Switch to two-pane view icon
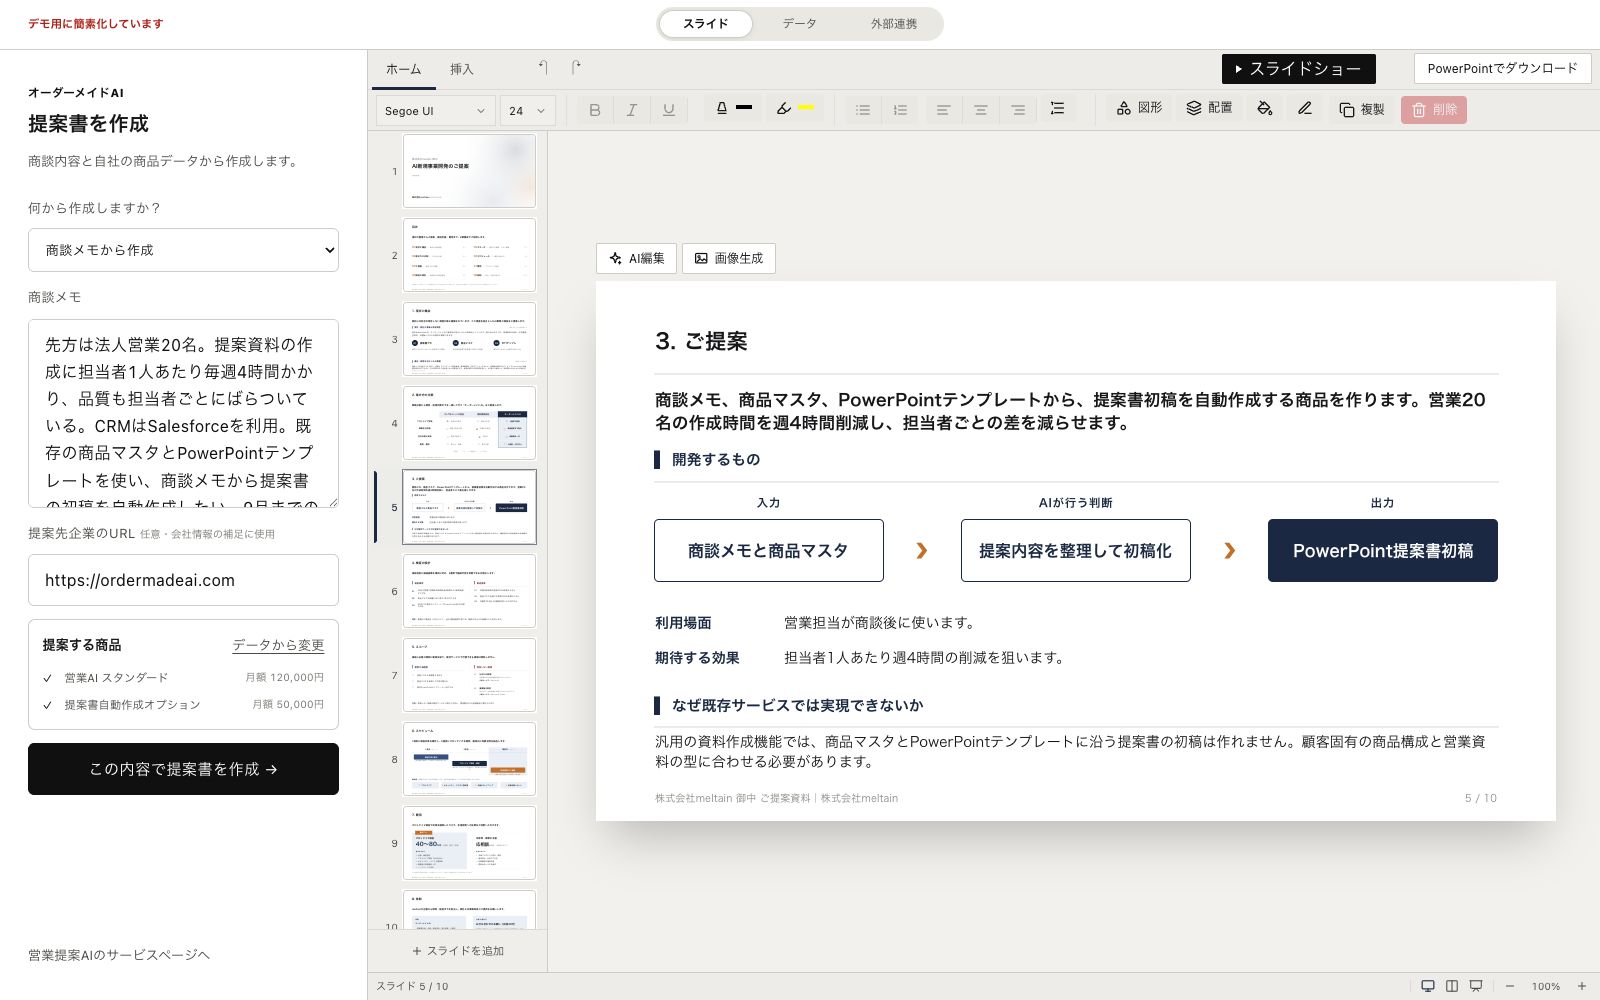 coord(1452,986)
